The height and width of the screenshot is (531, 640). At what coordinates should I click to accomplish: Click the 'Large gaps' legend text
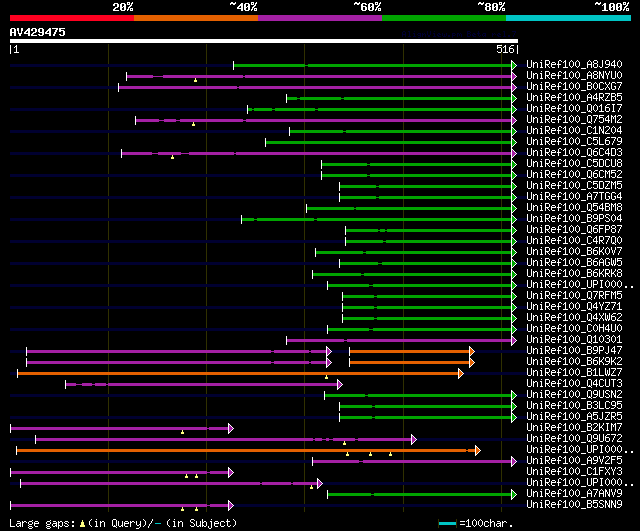pyautogui.click(x=42, y=524)
